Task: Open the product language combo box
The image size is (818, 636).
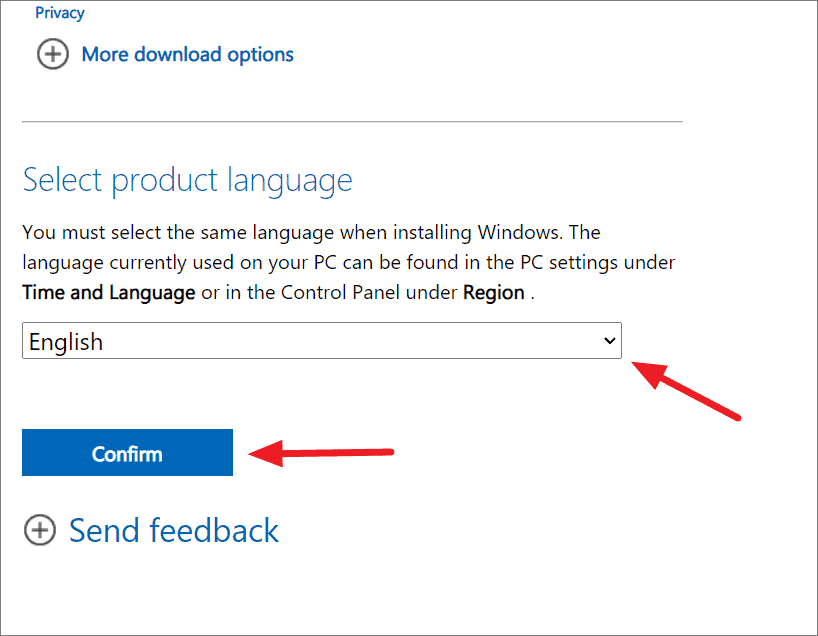Action: point(322,341)
